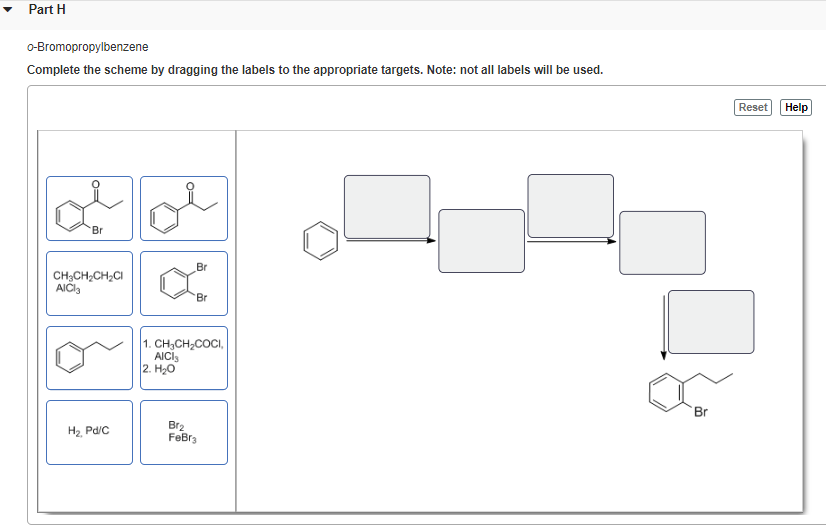Click the benzene starting material structure
The height and width of the screenshot is (529, 826).
point(321,241)
